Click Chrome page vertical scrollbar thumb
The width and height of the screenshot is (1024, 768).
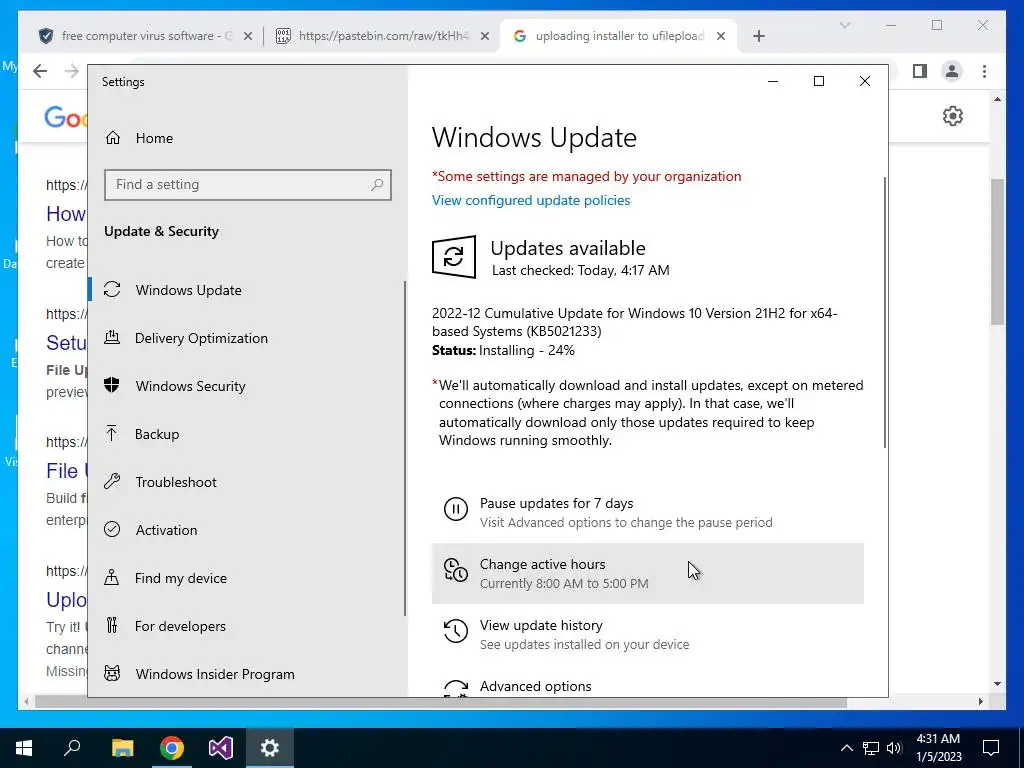[x=997, y=251]
